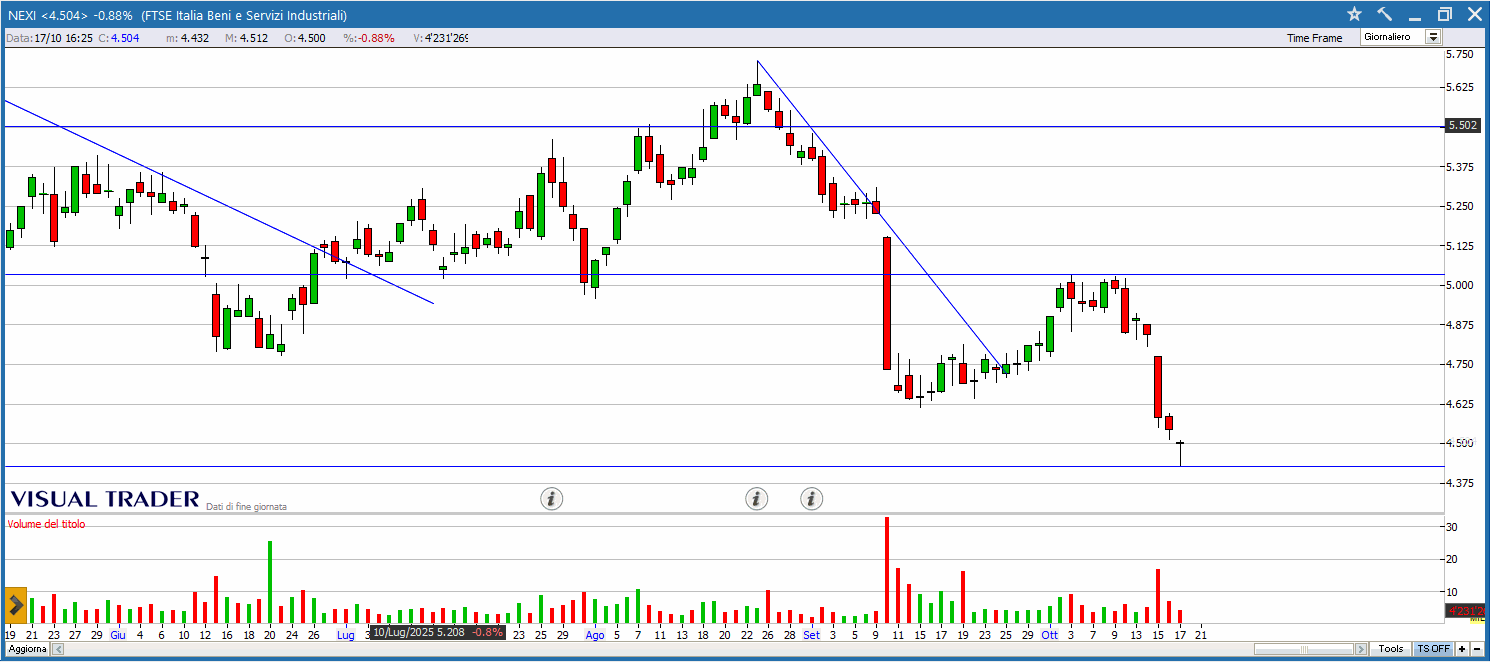
Task: Open the info marker near early September
Action: coord(811,498)
